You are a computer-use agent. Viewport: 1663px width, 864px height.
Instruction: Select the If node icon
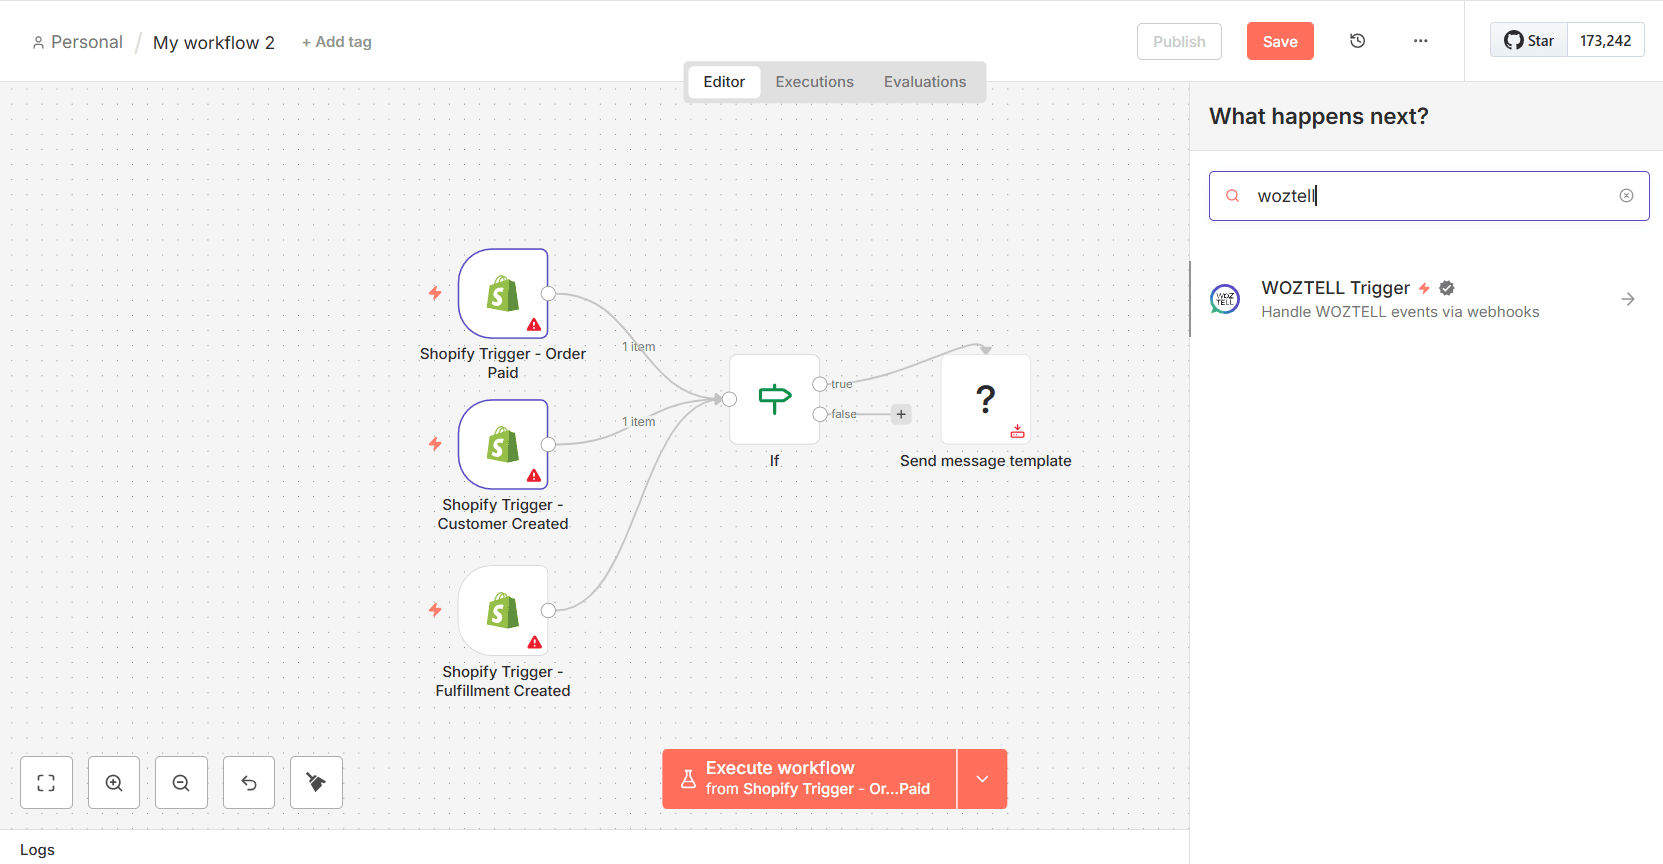click(774, 399)
